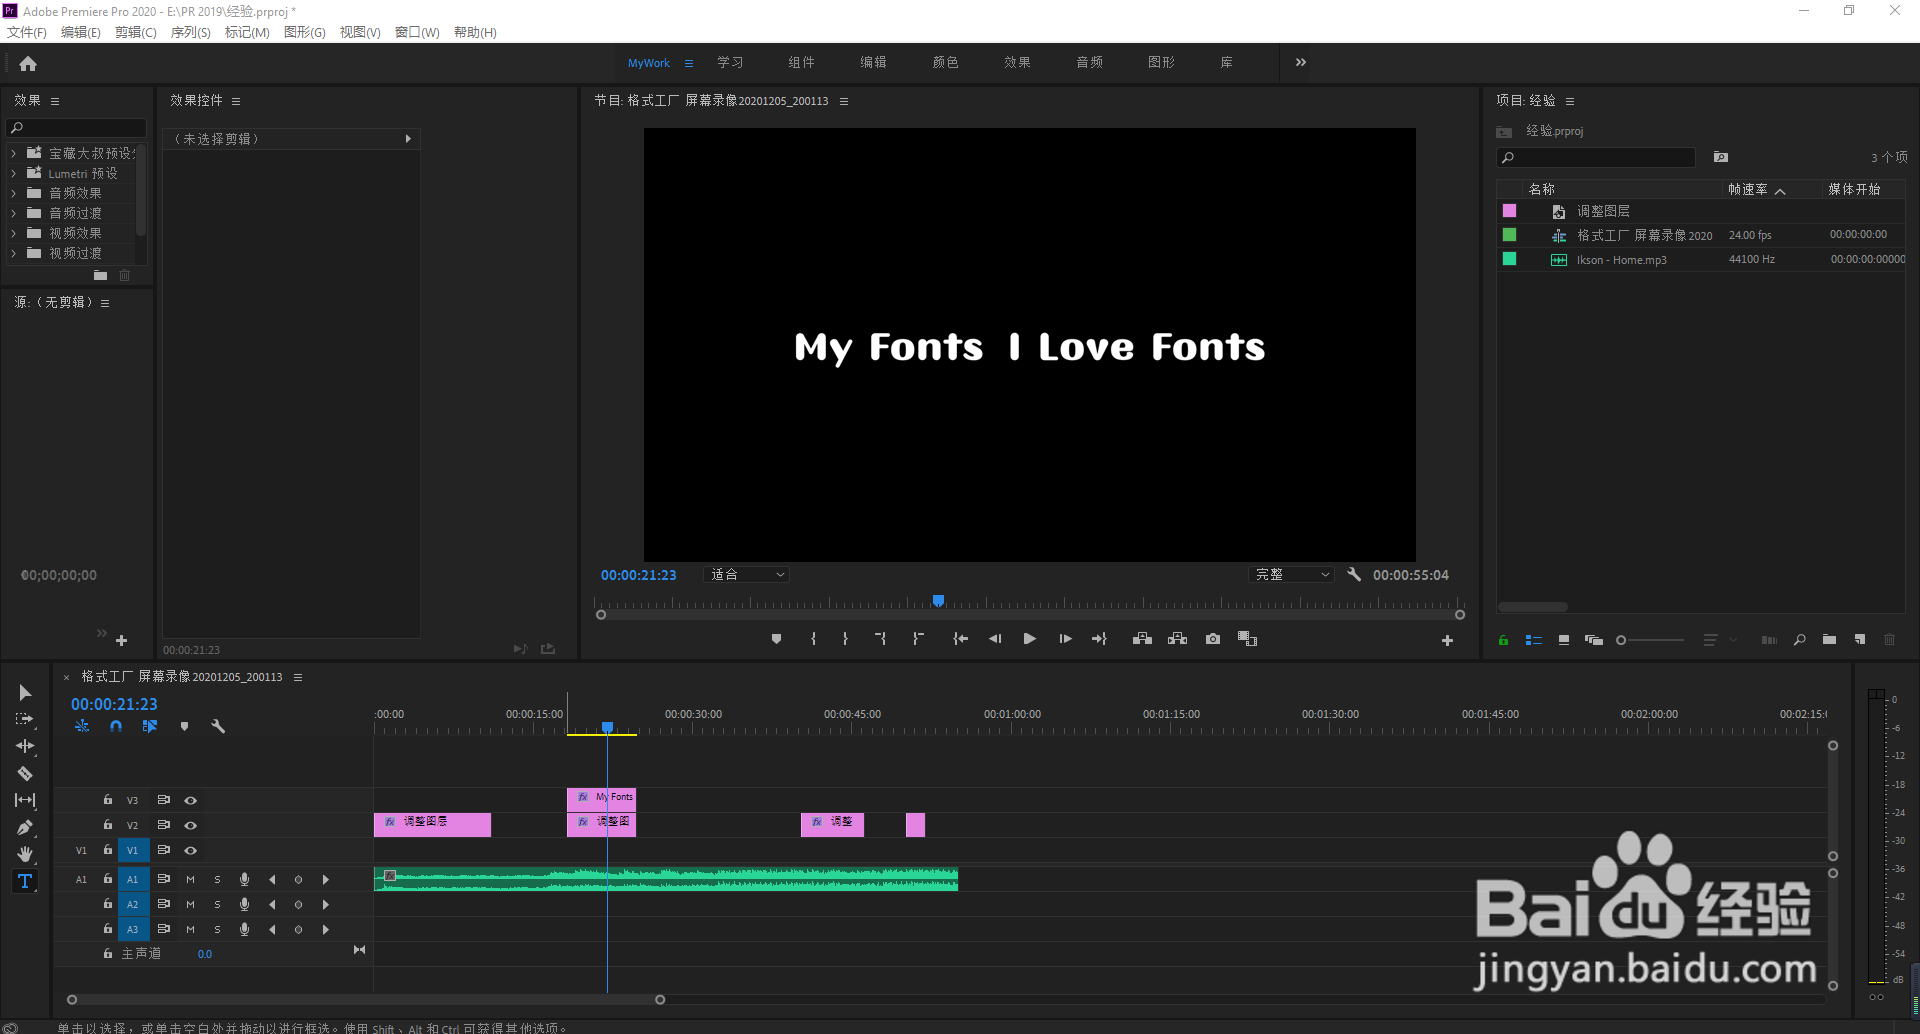Toggle Snap in timeline magnet icon
This screenshot has width=1920, height=1034.
pyautogui.click(x=116, y=727)
